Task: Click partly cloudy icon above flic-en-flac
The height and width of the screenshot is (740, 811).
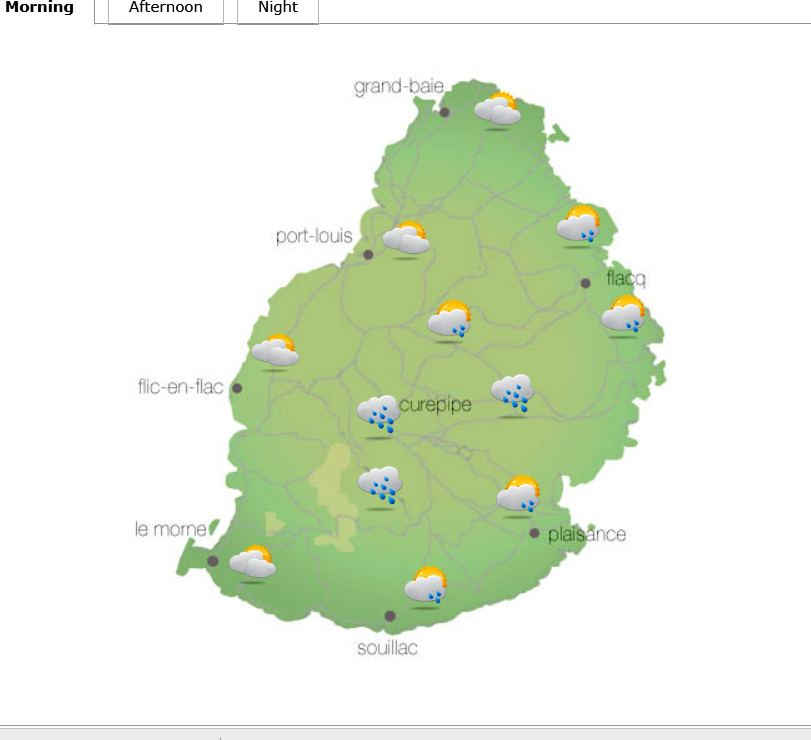Action: coord(274,350)
